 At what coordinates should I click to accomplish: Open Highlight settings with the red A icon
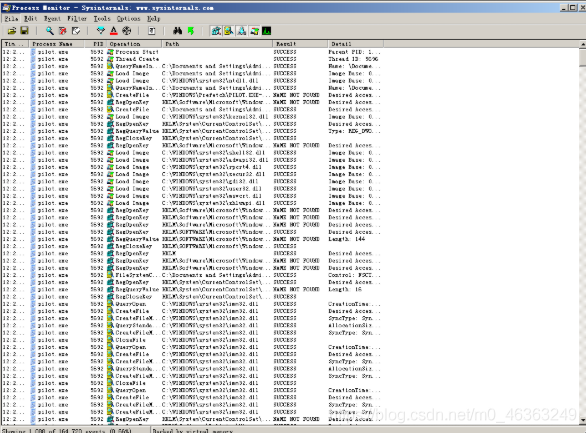click(114, 31)
